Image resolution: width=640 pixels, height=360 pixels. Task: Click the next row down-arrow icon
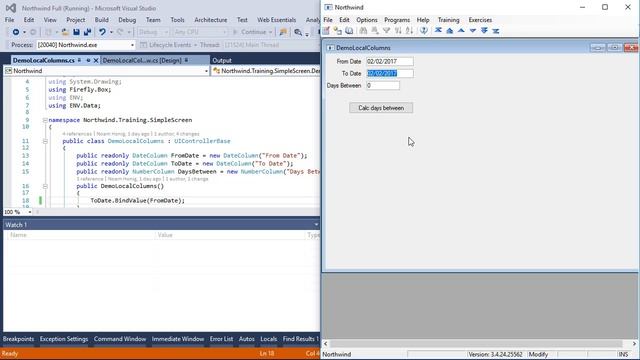pos(473,31)
